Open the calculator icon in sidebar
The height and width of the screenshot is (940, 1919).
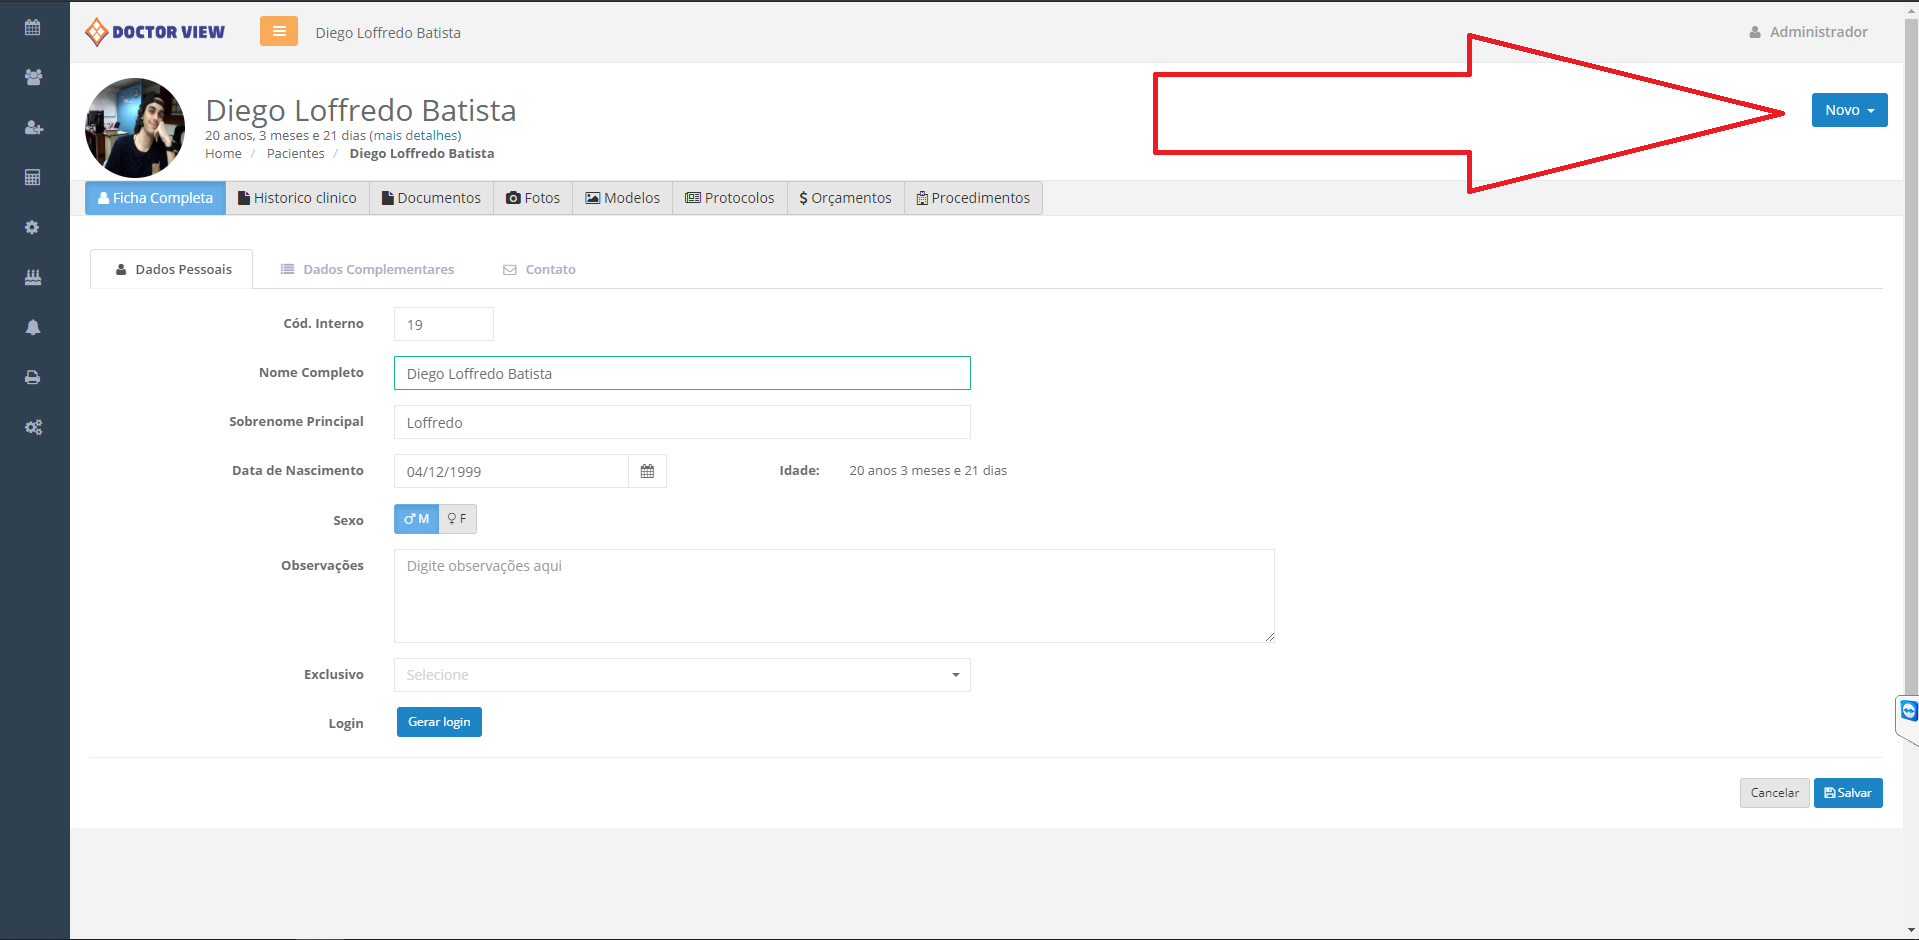[x=33, y=177]
